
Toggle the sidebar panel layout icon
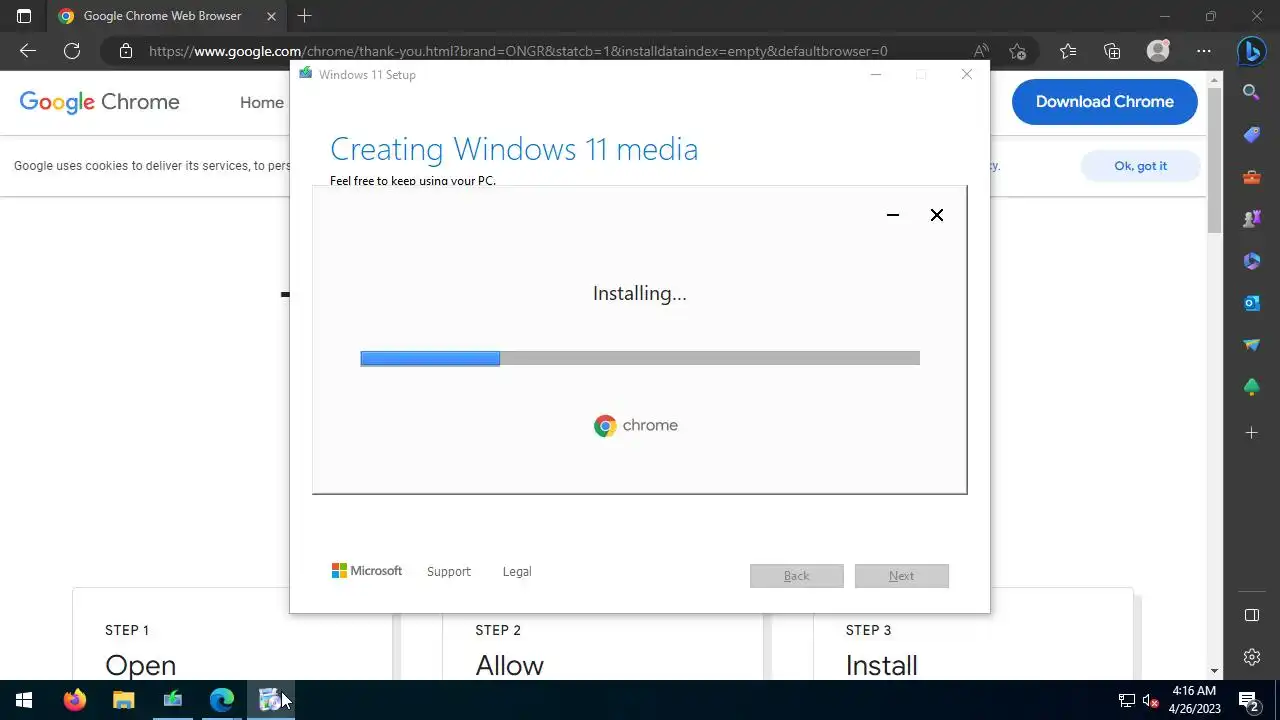1251,615
